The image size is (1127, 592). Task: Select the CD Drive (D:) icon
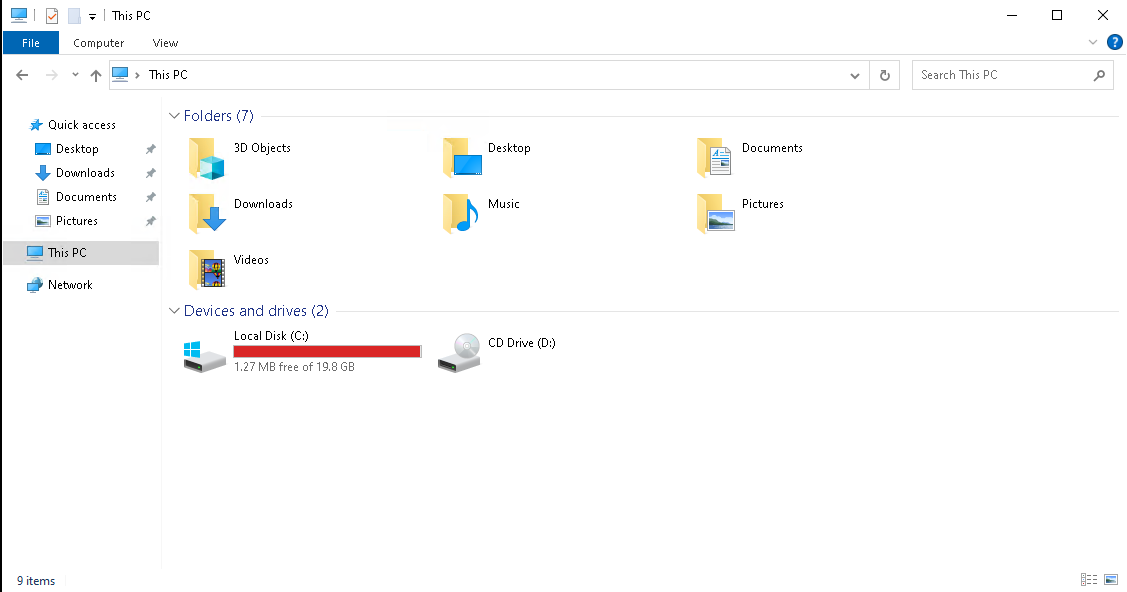pos(460,352)
